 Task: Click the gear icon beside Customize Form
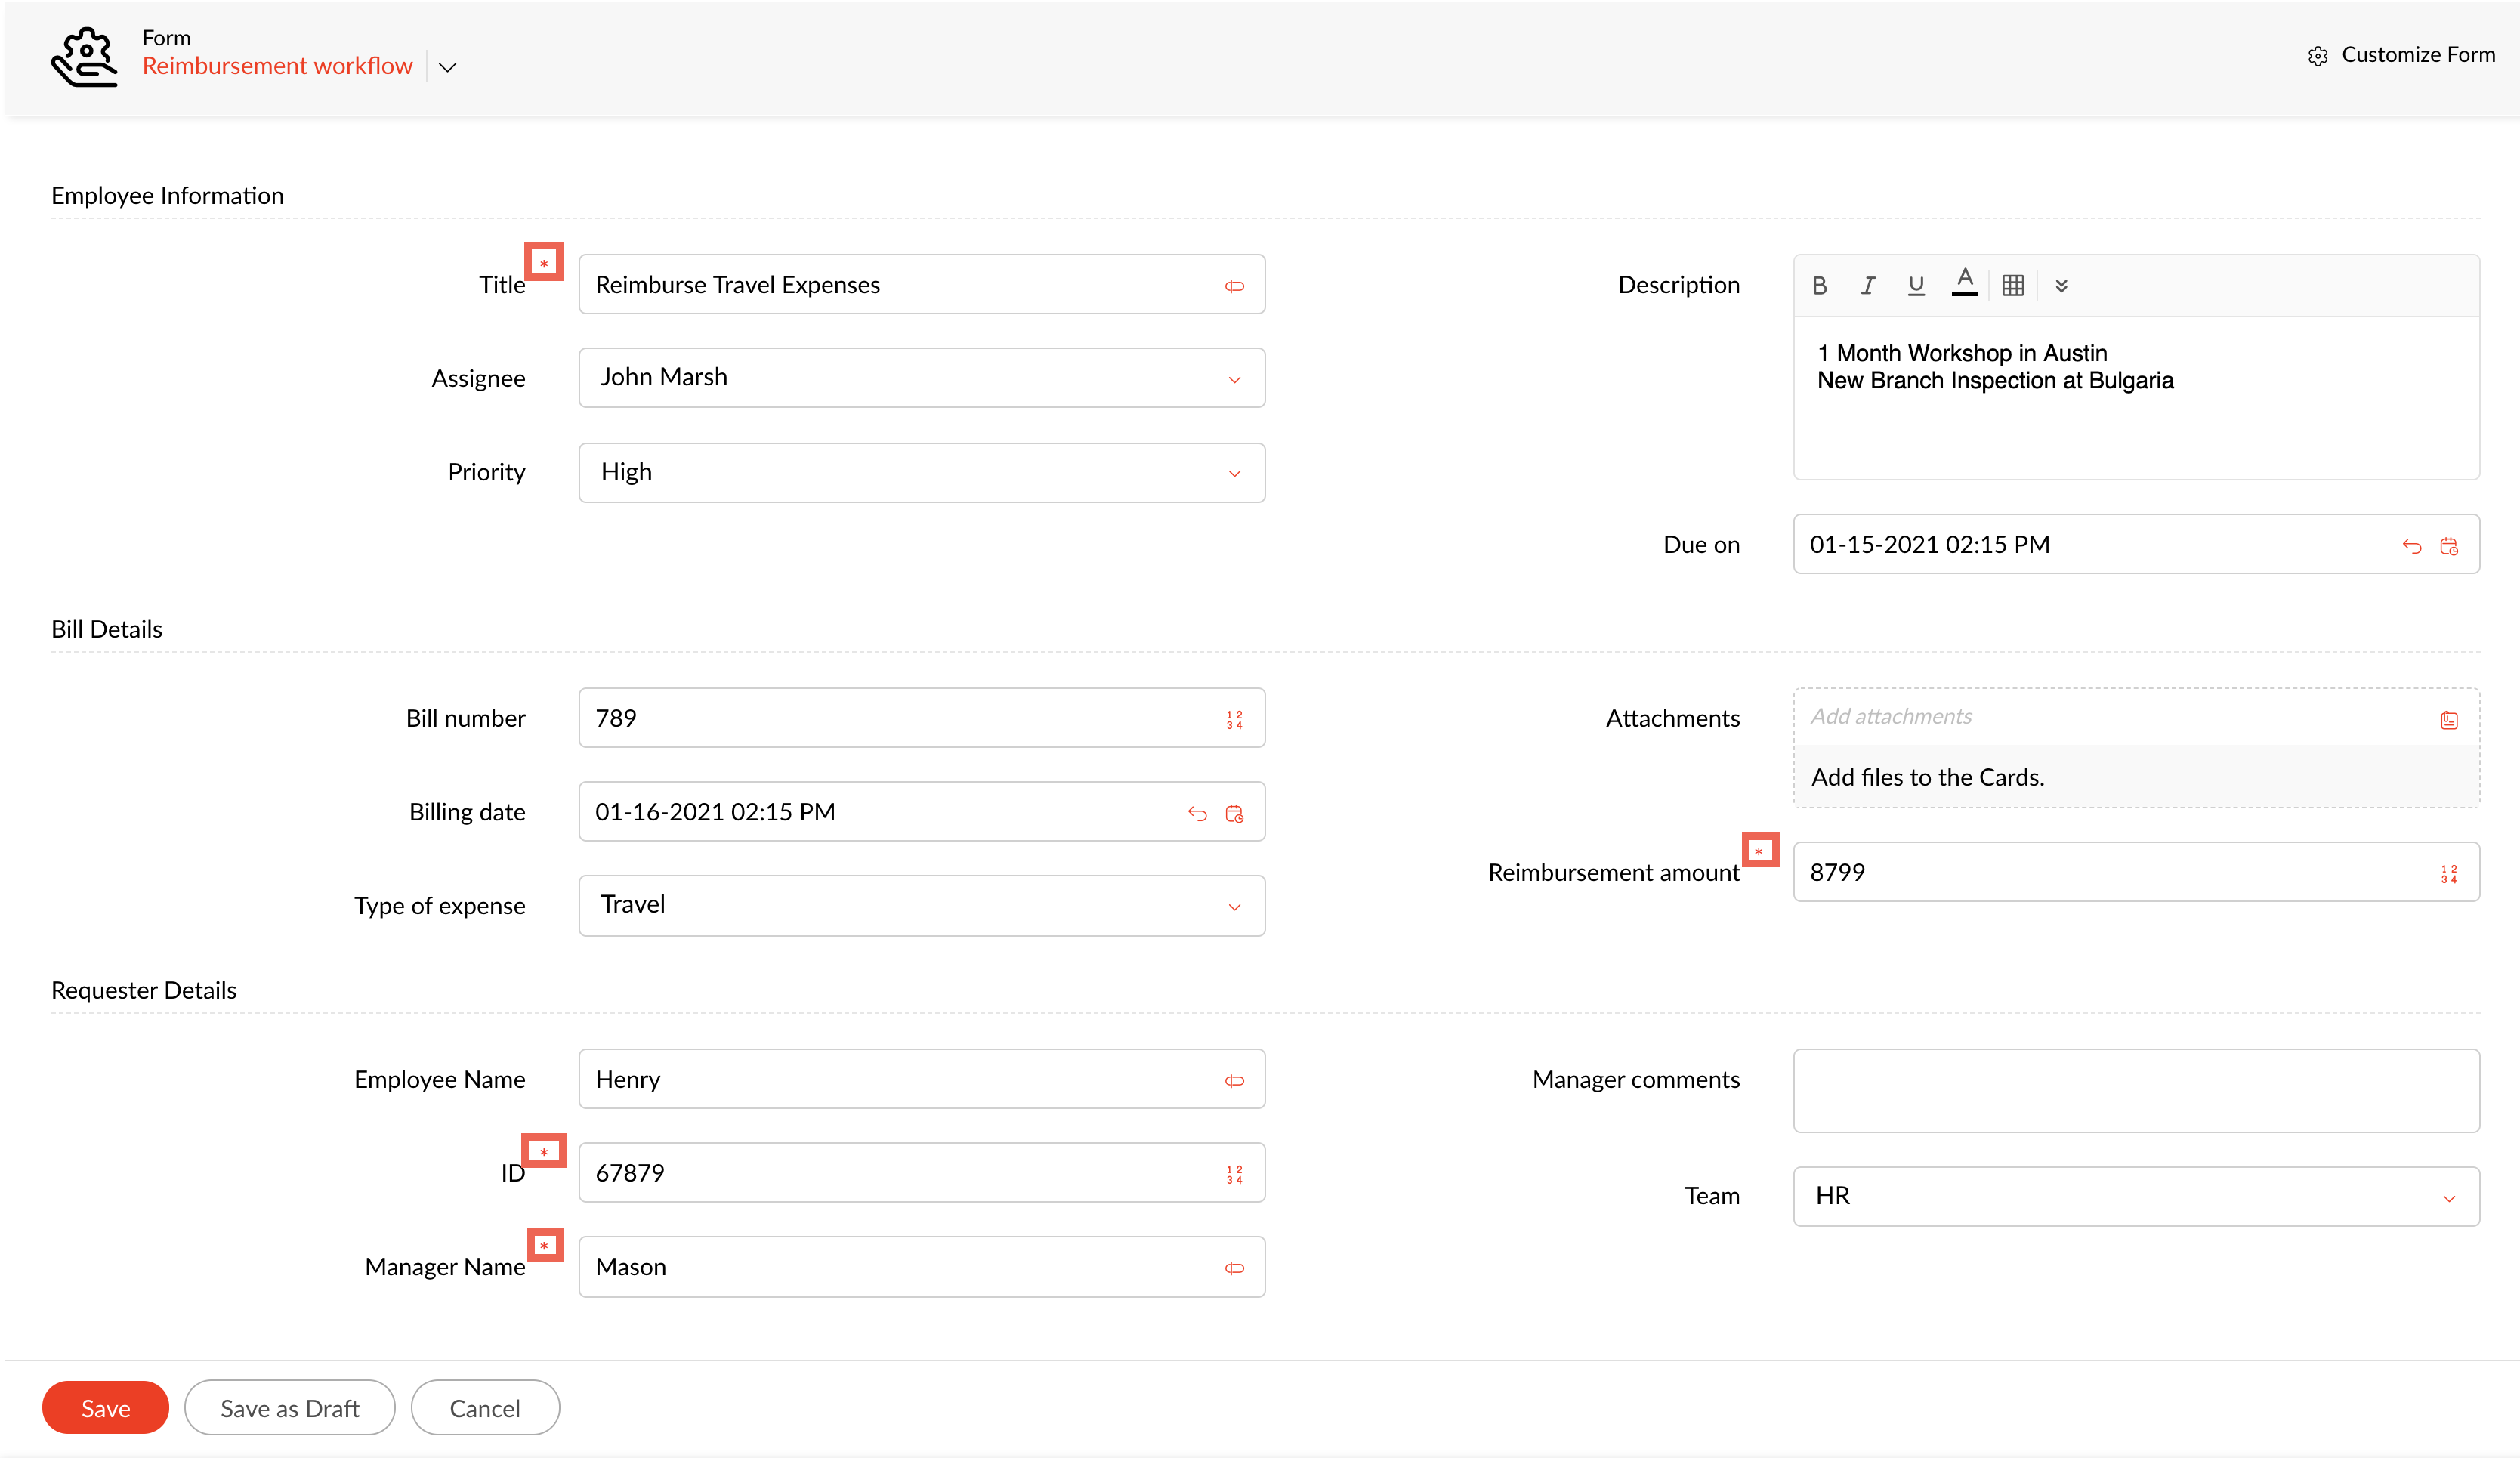[2317, 56]
